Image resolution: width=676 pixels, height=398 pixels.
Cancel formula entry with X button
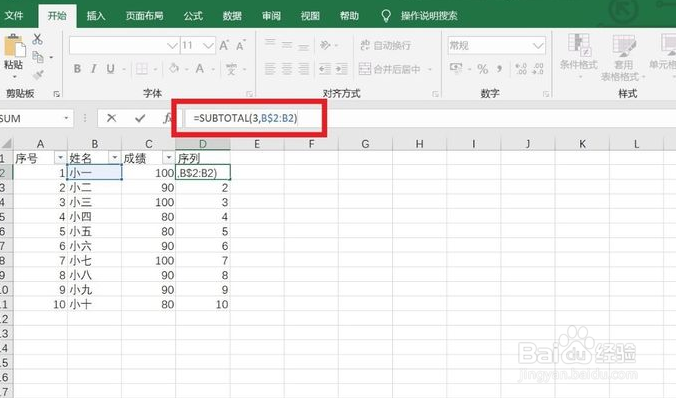coord(111,118)
